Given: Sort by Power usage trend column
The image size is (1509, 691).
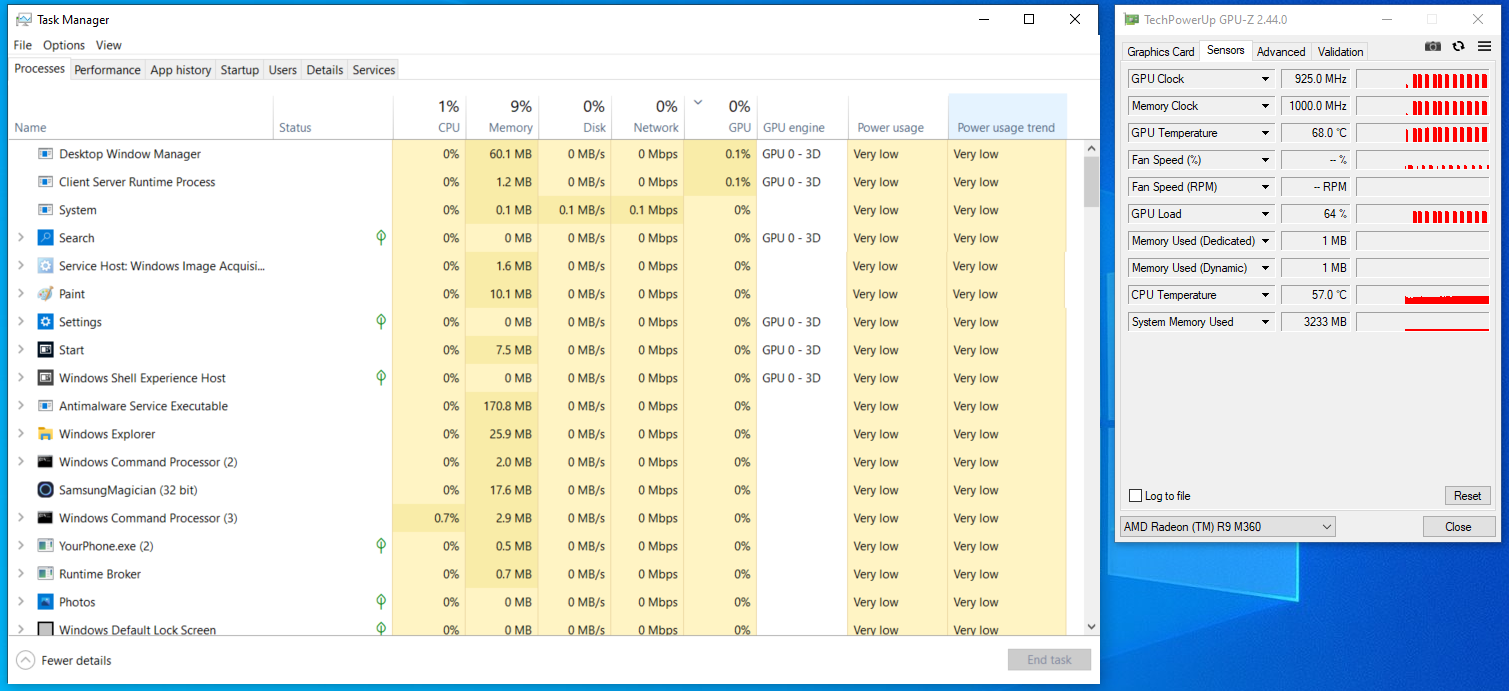Looking at the screenshot, I should [1007, 117].
